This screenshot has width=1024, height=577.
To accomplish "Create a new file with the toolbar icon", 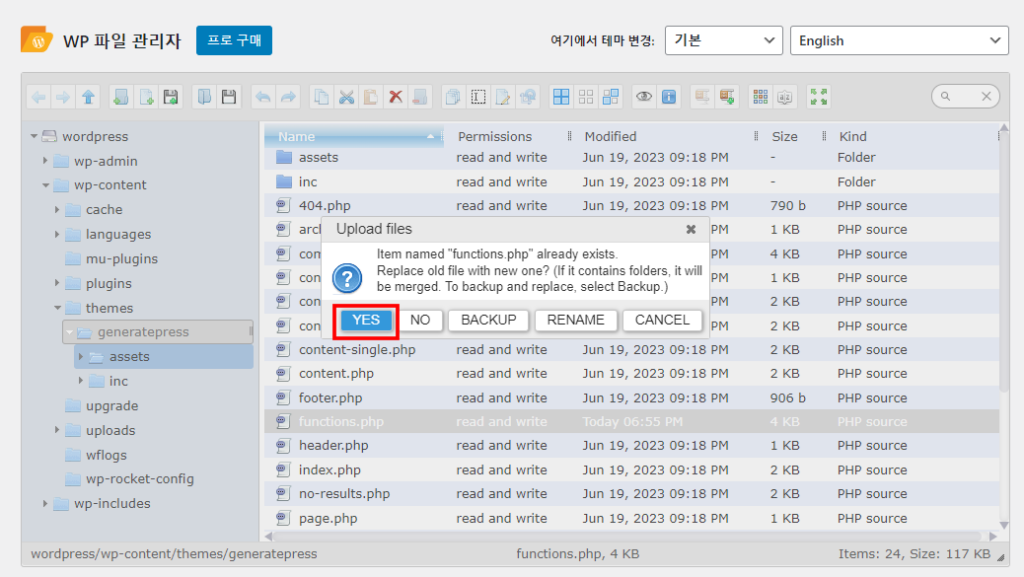I will pos(146,97).
